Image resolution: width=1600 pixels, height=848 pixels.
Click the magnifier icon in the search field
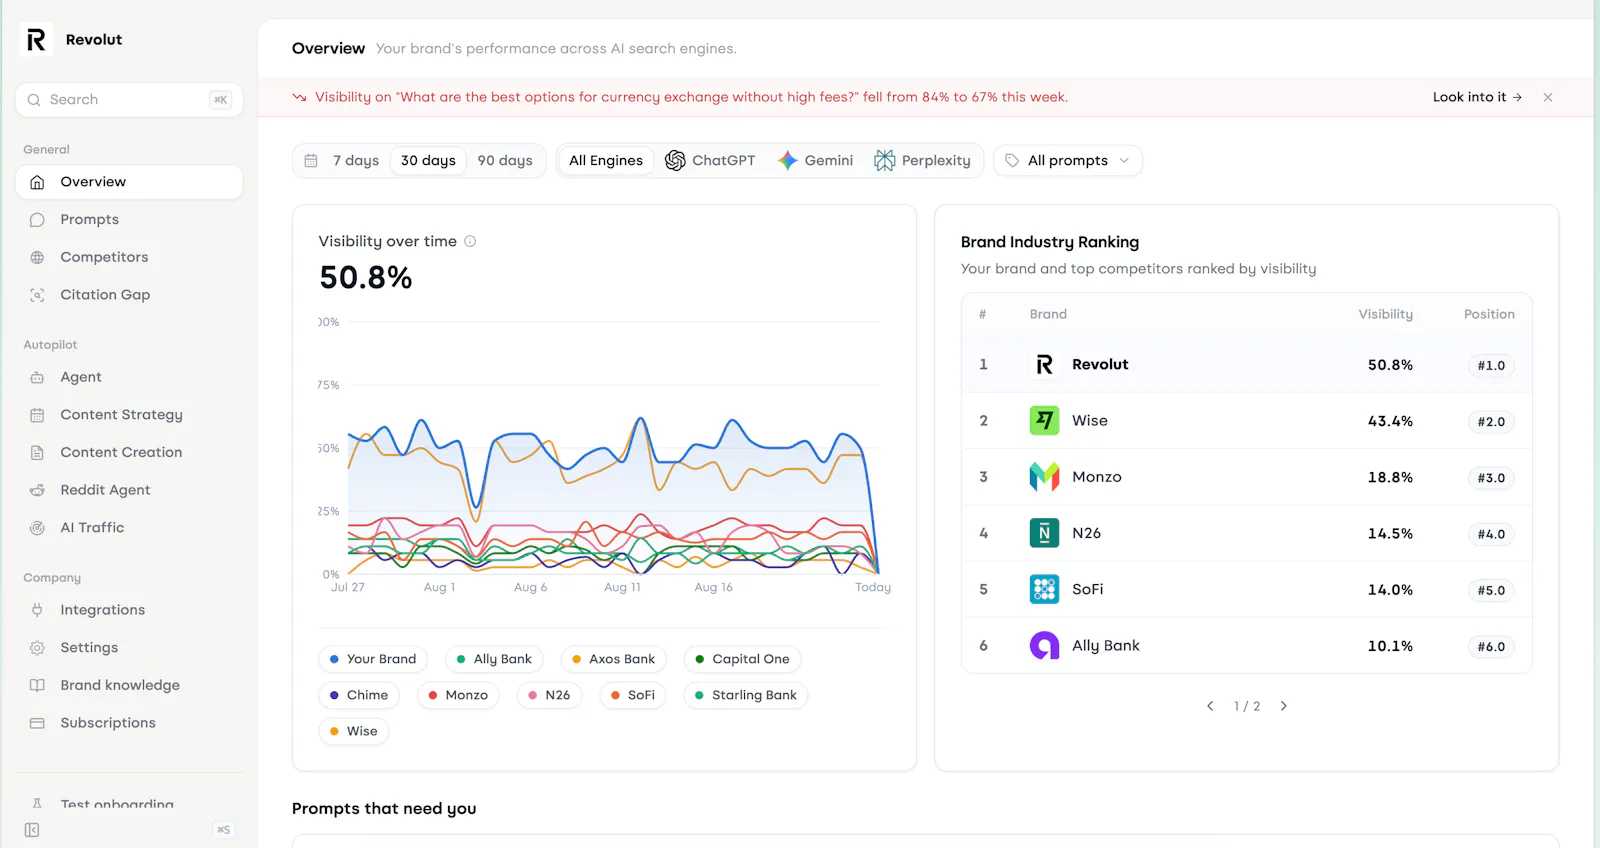coord(34,100)
